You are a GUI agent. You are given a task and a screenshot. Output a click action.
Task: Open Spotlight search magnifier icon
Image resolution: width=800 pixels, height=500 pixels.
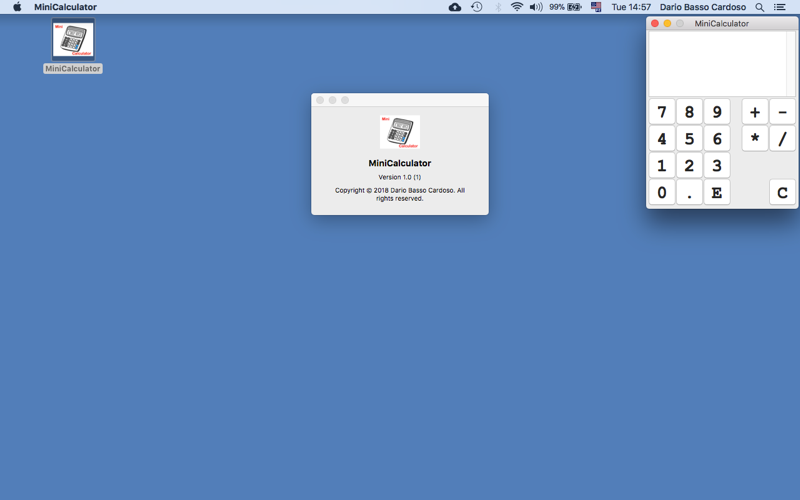(760, 7)
